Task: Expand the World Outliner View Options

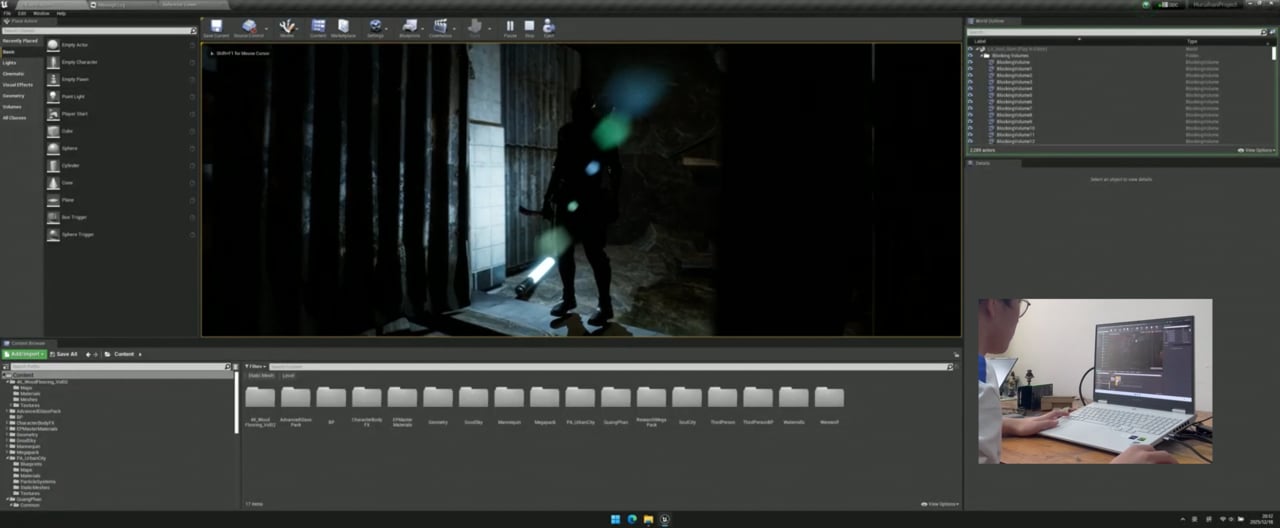Action: pyautogui.click(x=1257, y=150)
